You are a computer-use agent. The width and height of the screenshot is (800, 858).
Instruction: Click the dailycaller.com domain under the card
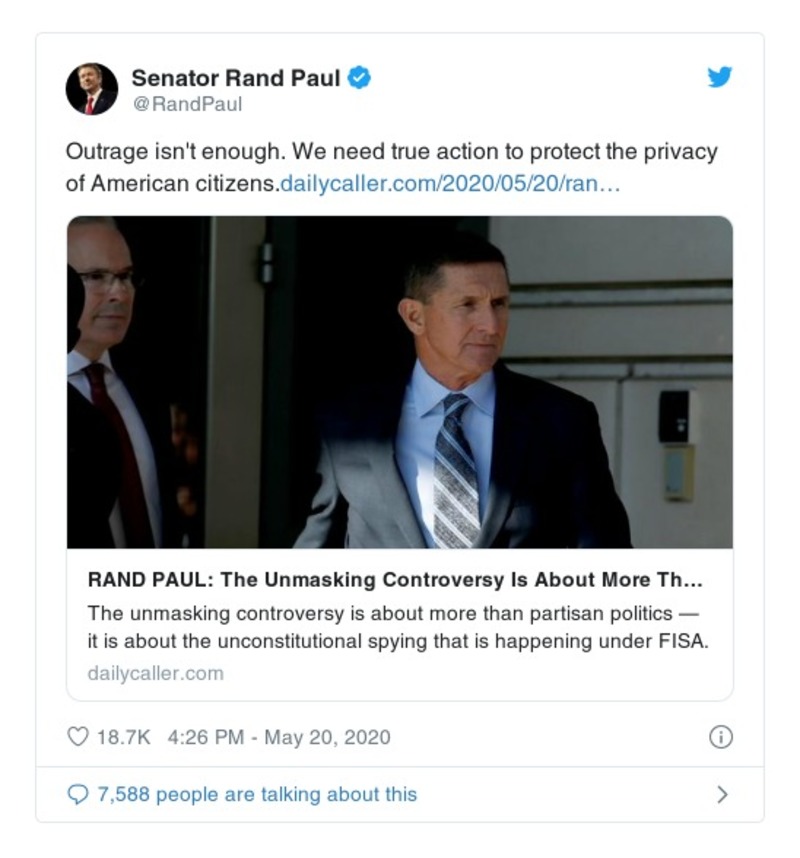click(x=155, y=672)
